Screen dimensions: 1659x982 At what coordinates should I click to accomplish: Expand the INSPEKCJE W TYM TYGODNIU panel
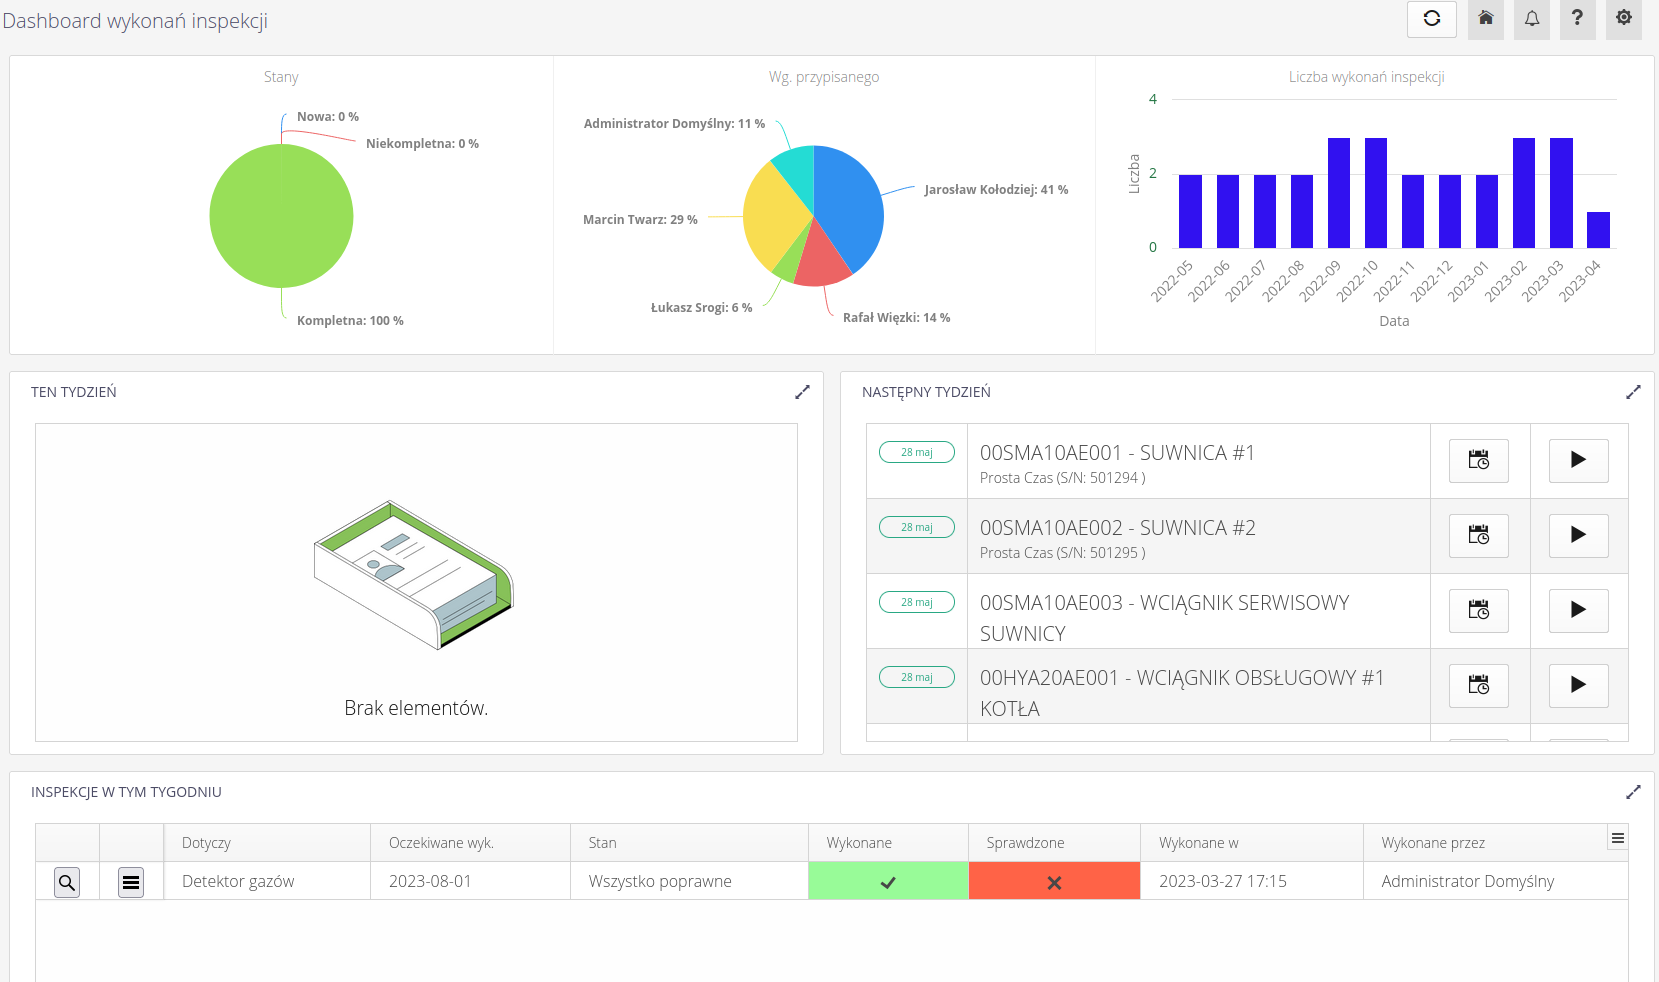pos(1633,792)
